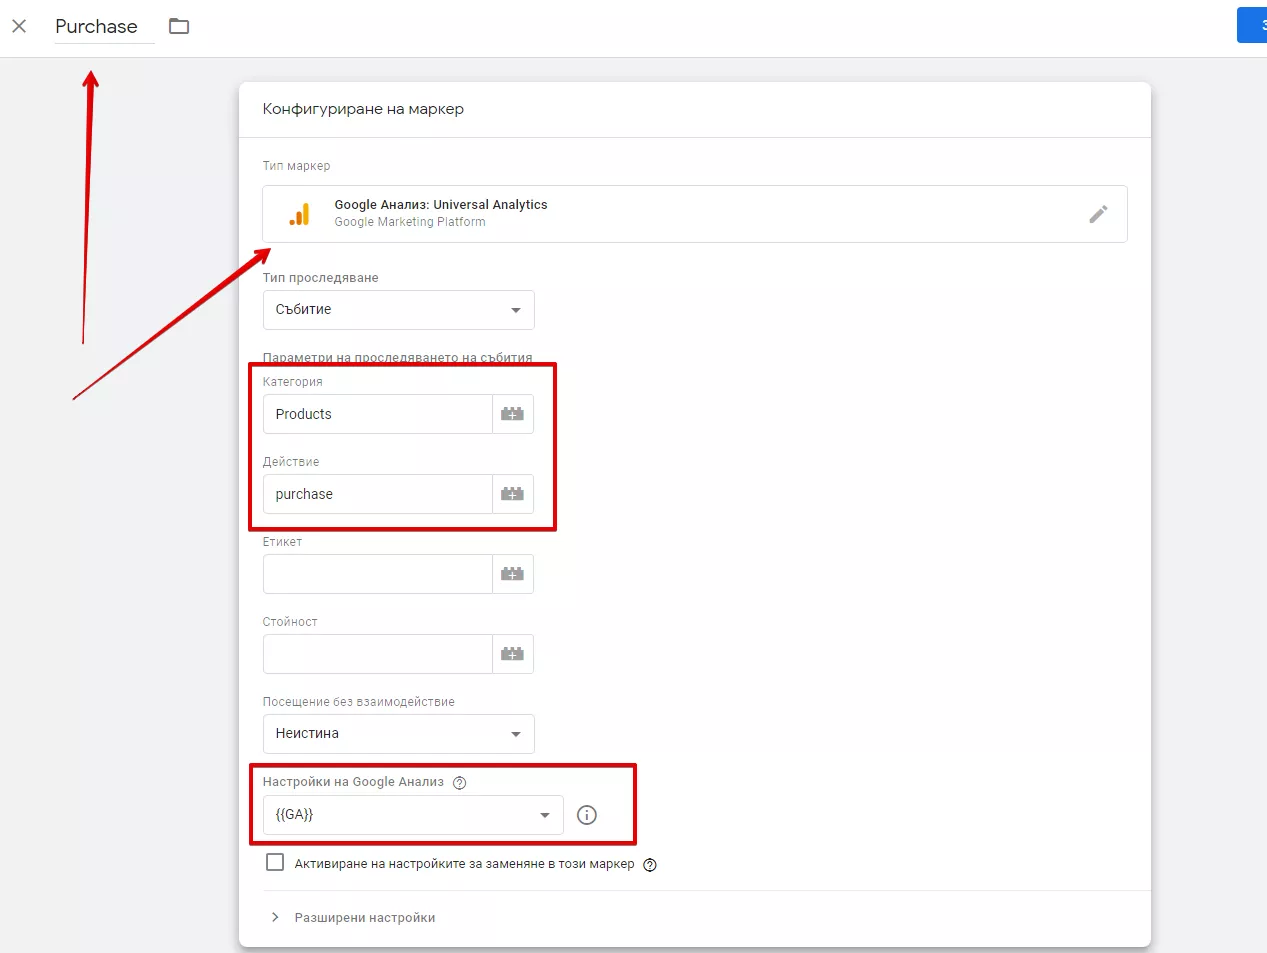
Task: Click the Google Analytics bar chart logo
Action: 299,214
